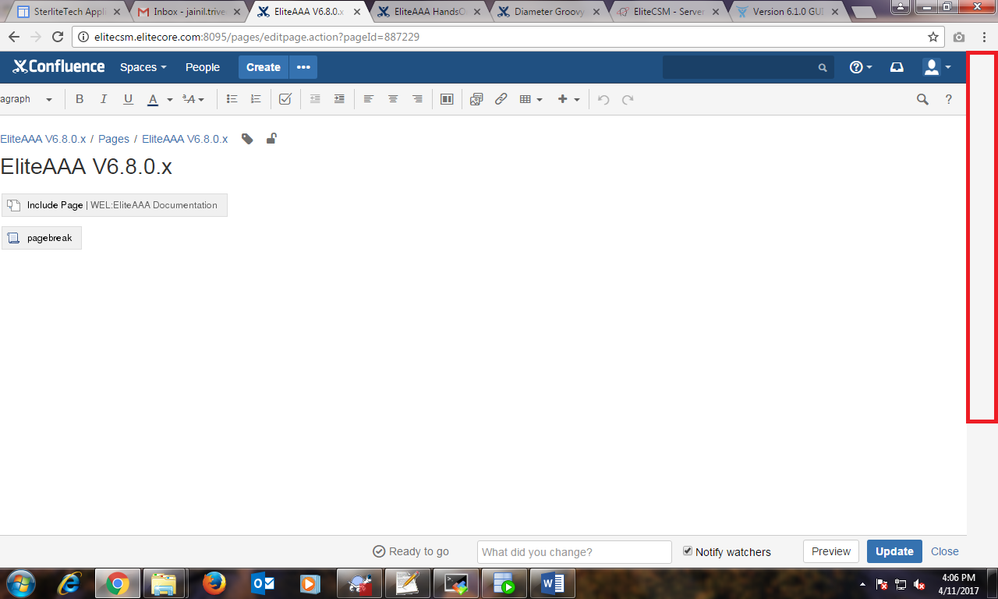Preview the page
Screen dimensions: 998x599
831,551
